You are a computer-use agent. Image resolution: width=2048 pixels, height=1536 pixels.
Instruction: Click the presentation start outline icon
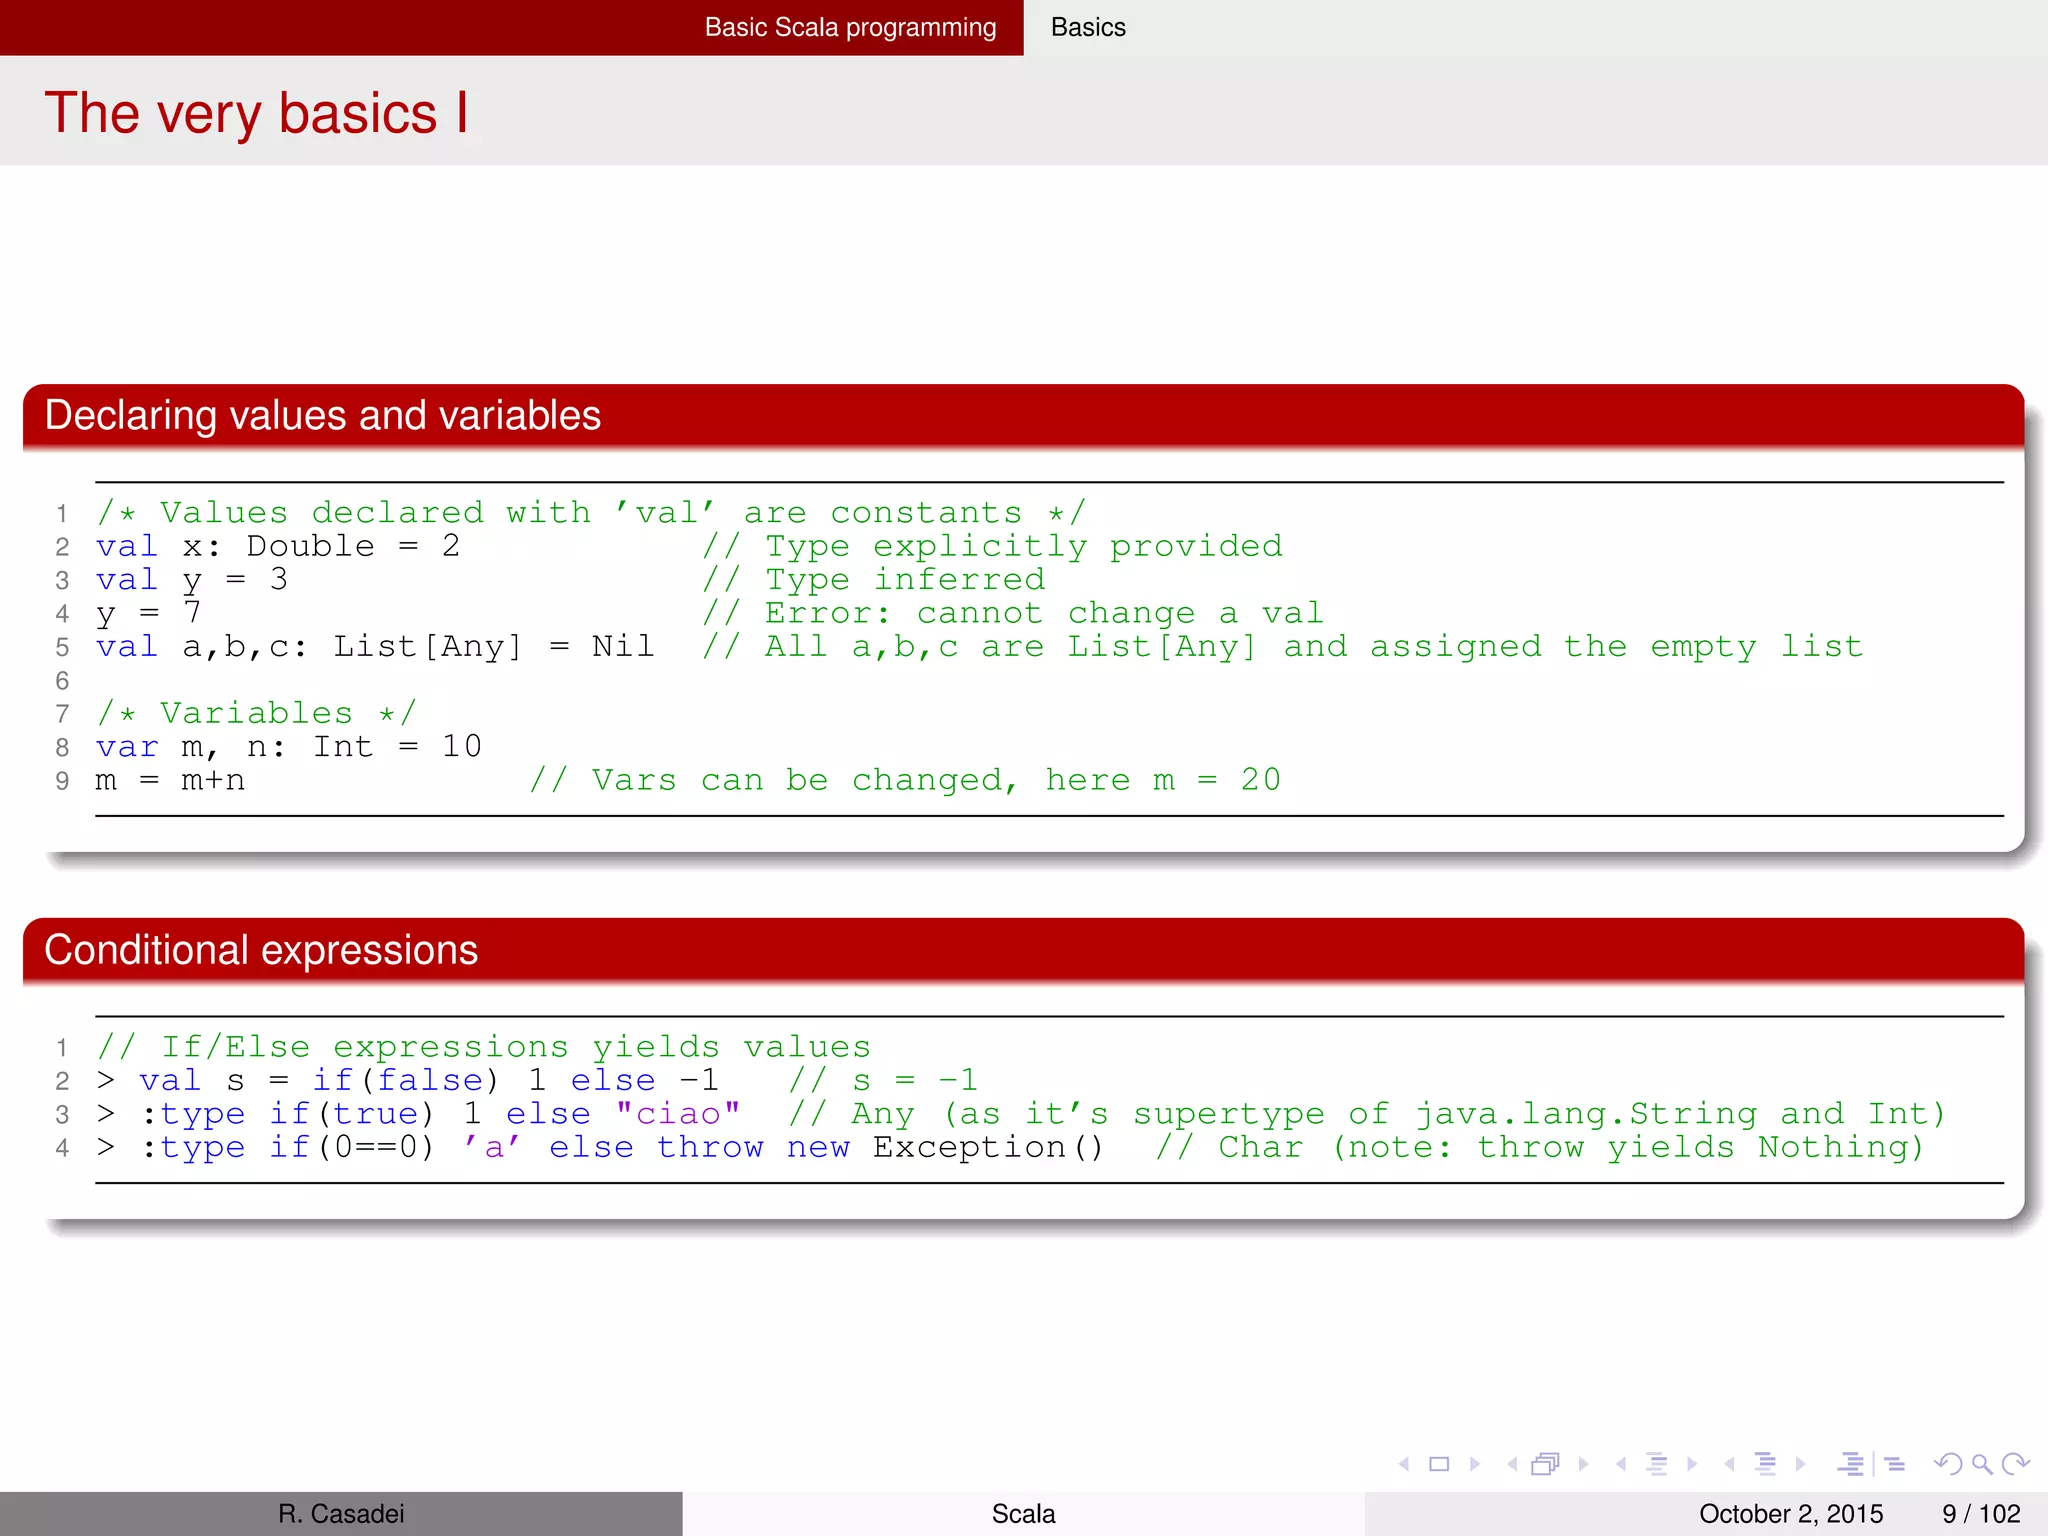(1851, 1464)
